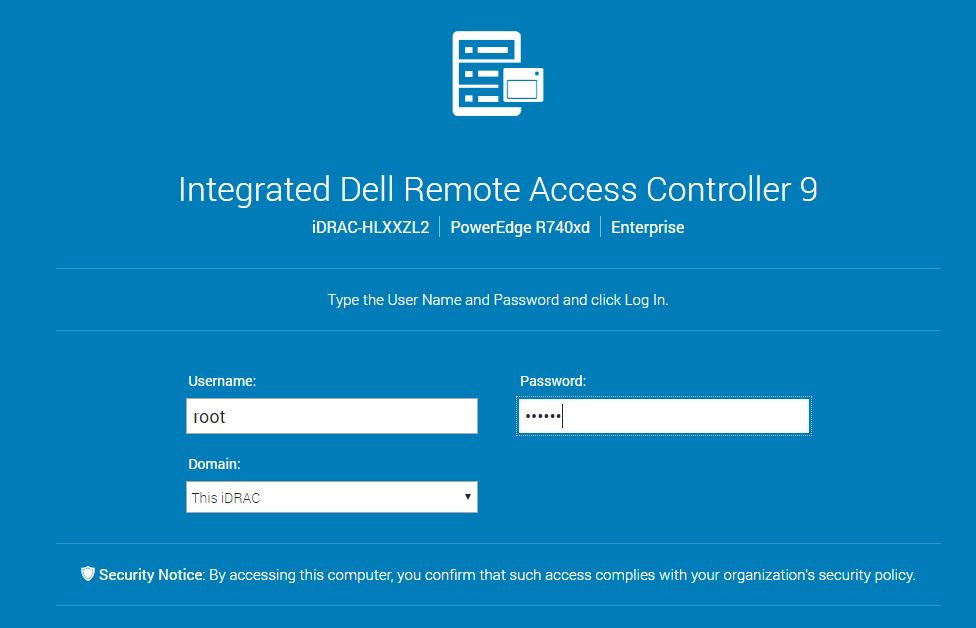The image size is (976, 628).
Task: Click the "Username:" field label
Action: pos(222,381)
